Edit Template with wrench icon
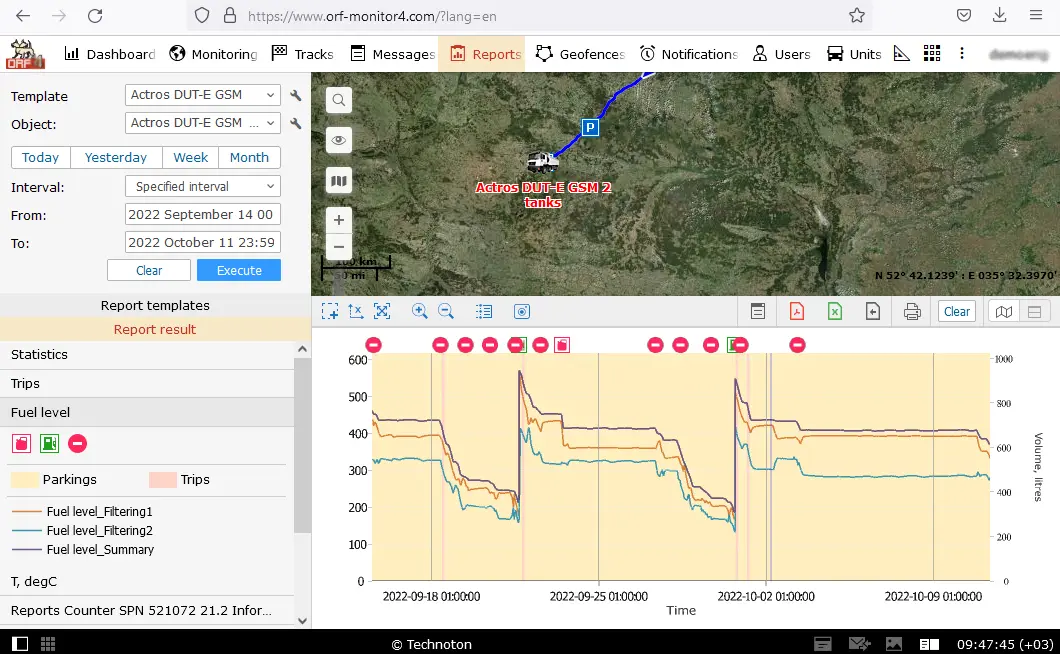Screen dimensions: 1060x654 click(x=296, y=96)
